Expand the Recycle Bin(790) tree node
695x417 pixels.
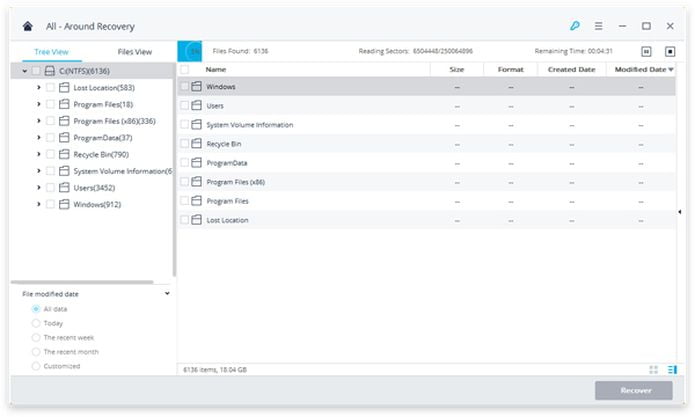pos(39,154)
